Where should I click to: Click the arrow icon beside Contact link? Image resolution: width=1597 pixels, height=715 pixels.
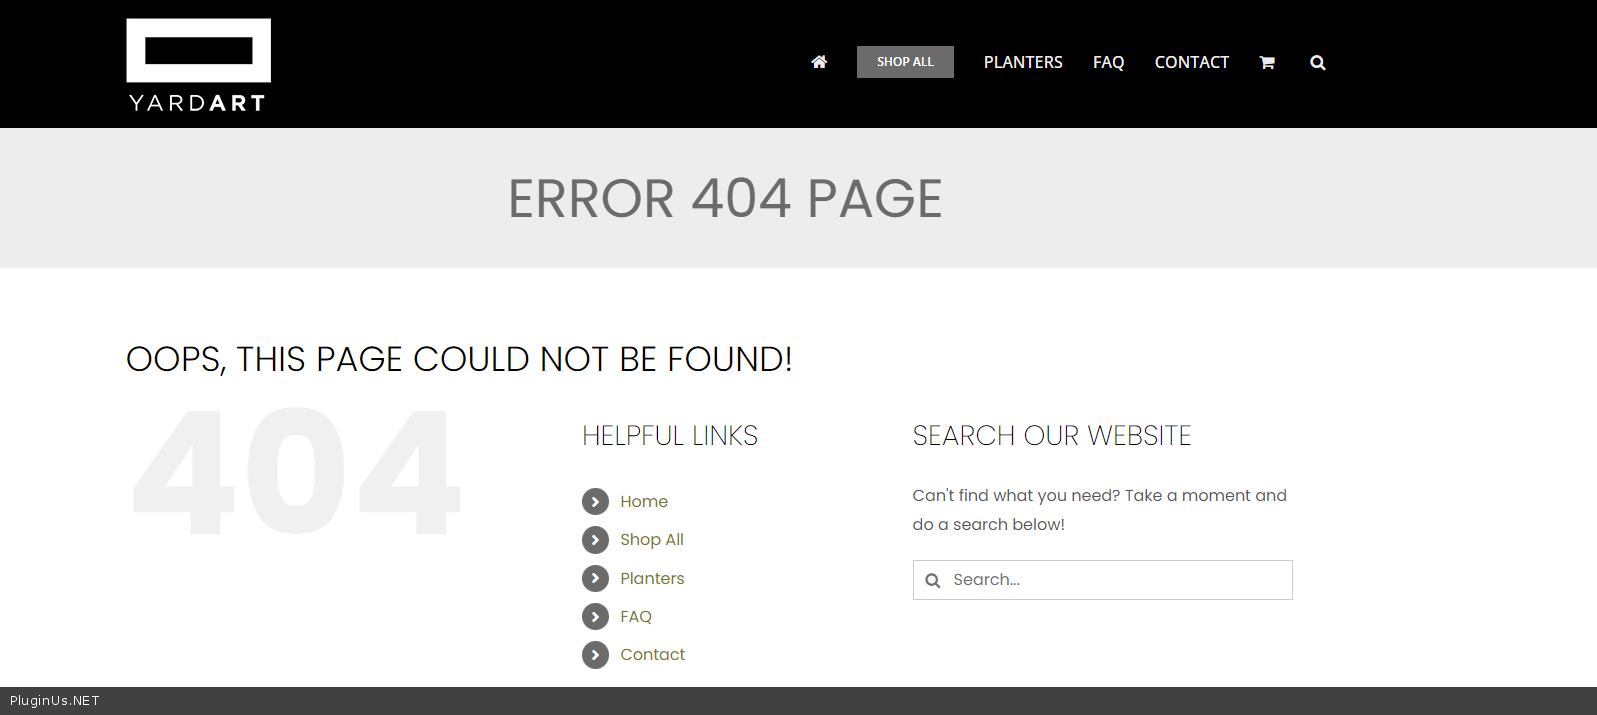point(595,655)
